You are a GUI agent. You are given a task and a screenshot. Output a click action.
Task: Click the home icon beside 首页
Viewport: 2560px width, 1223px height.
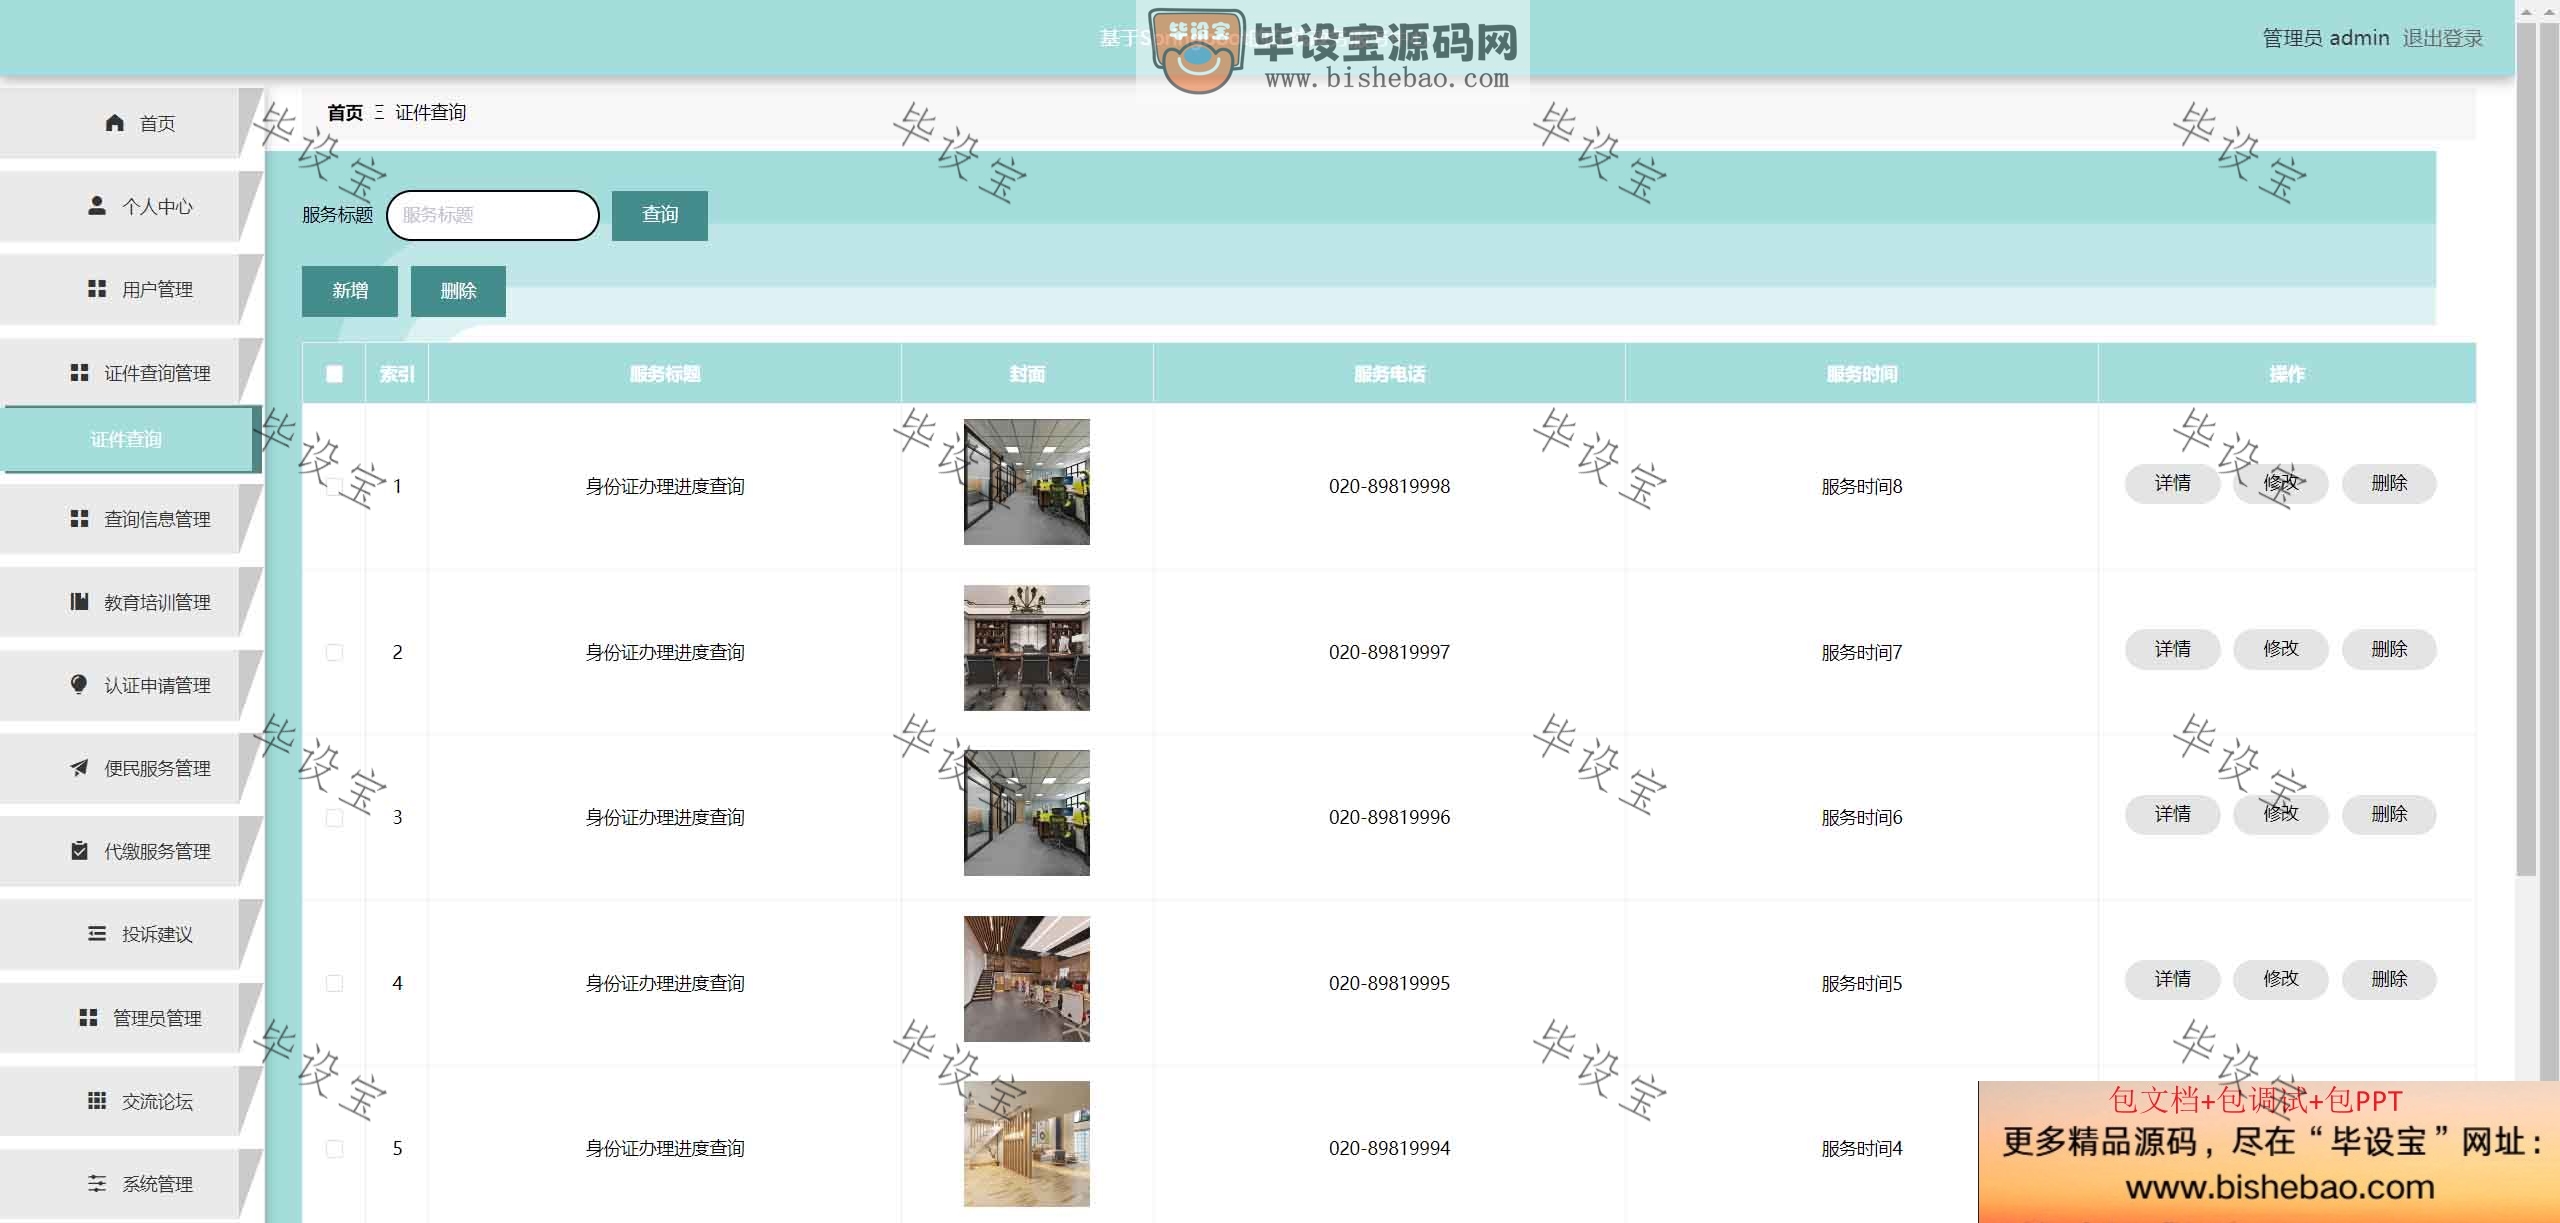coord(115,123)
